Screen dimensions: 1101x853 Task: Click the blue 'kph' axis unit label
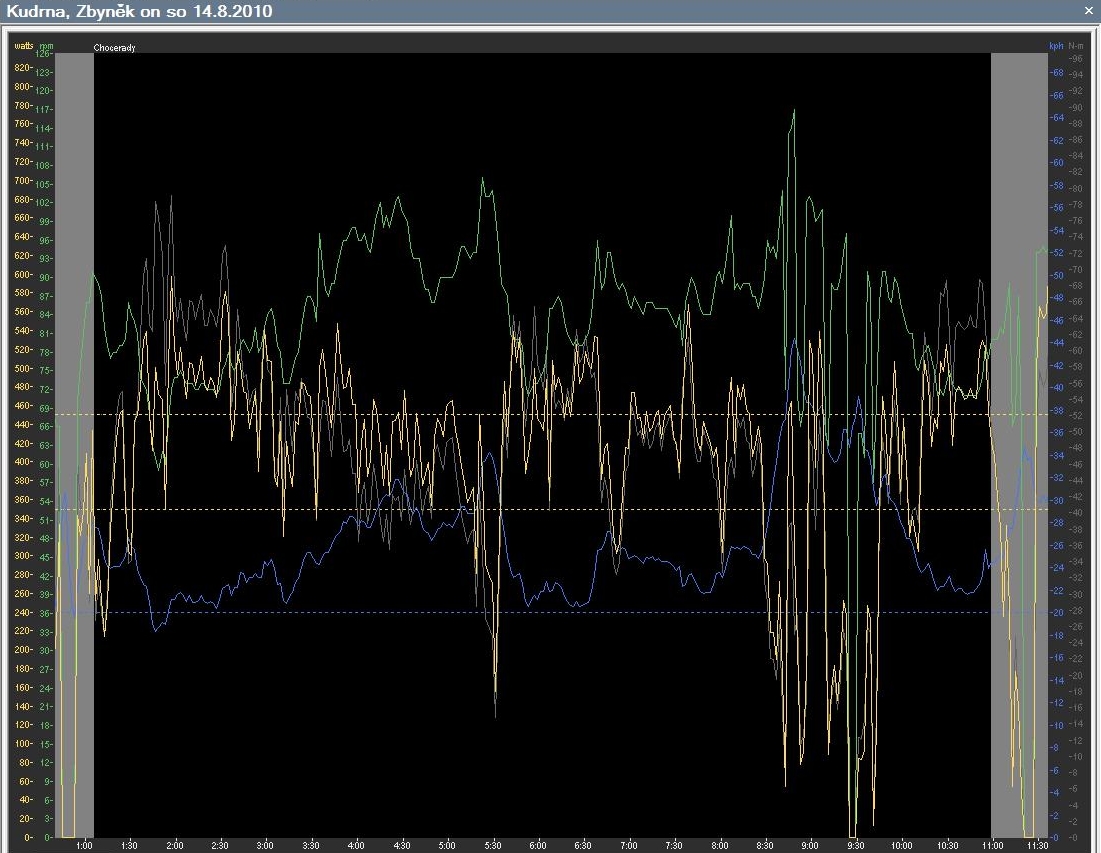(1056, 46)
